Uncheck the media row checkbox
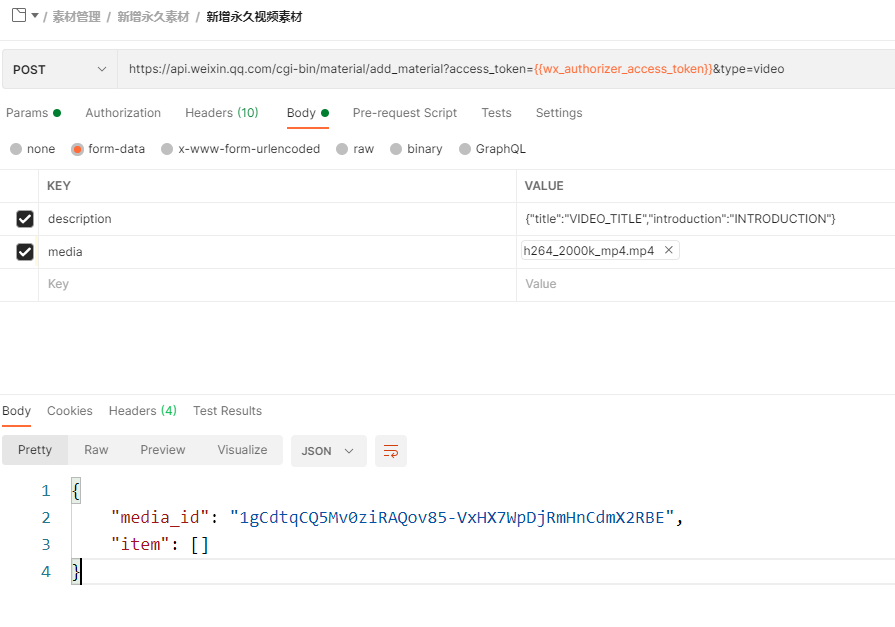 pyautogui.click(x=25, y=252)
